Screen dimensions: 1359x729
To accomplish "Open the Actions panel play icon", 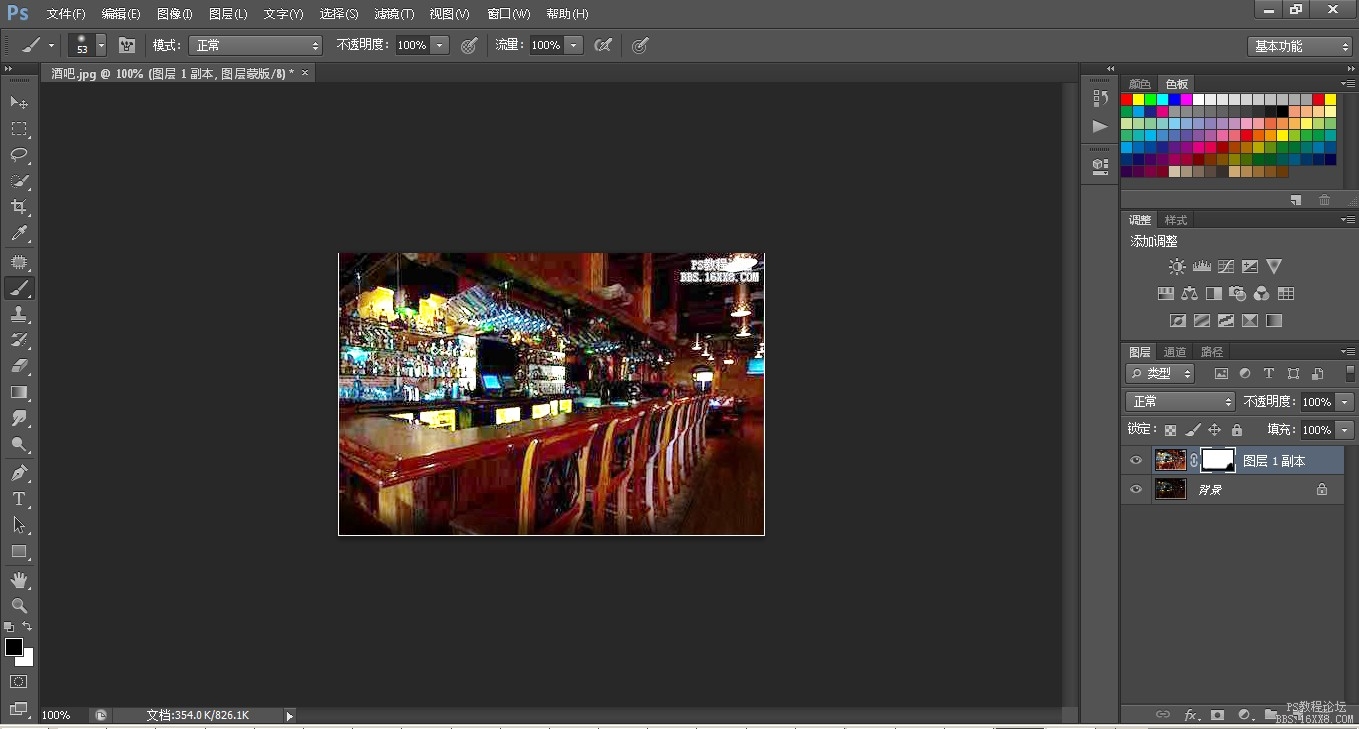I will point(1100,126).
